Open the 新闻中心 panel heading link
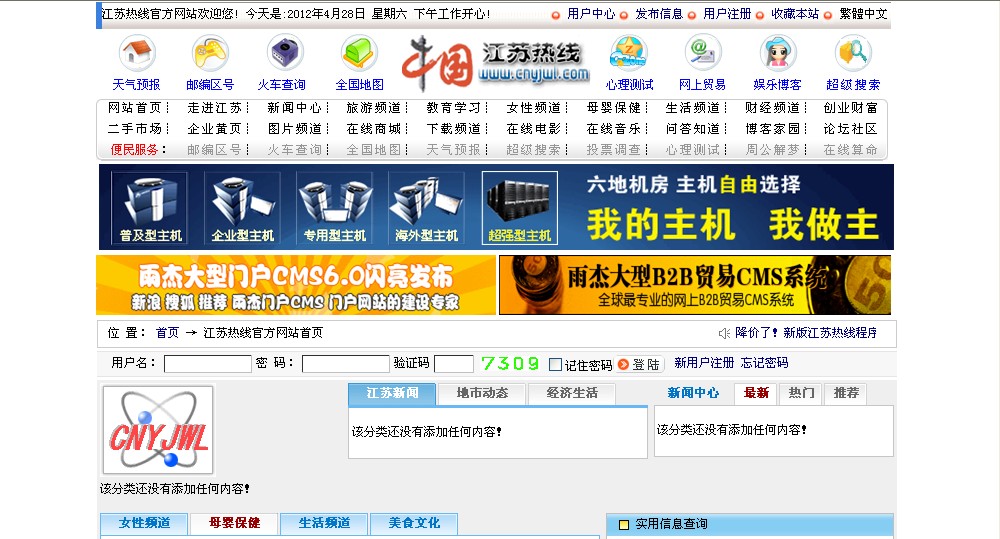The image size is (1000, 539). [x=693, y=393]
